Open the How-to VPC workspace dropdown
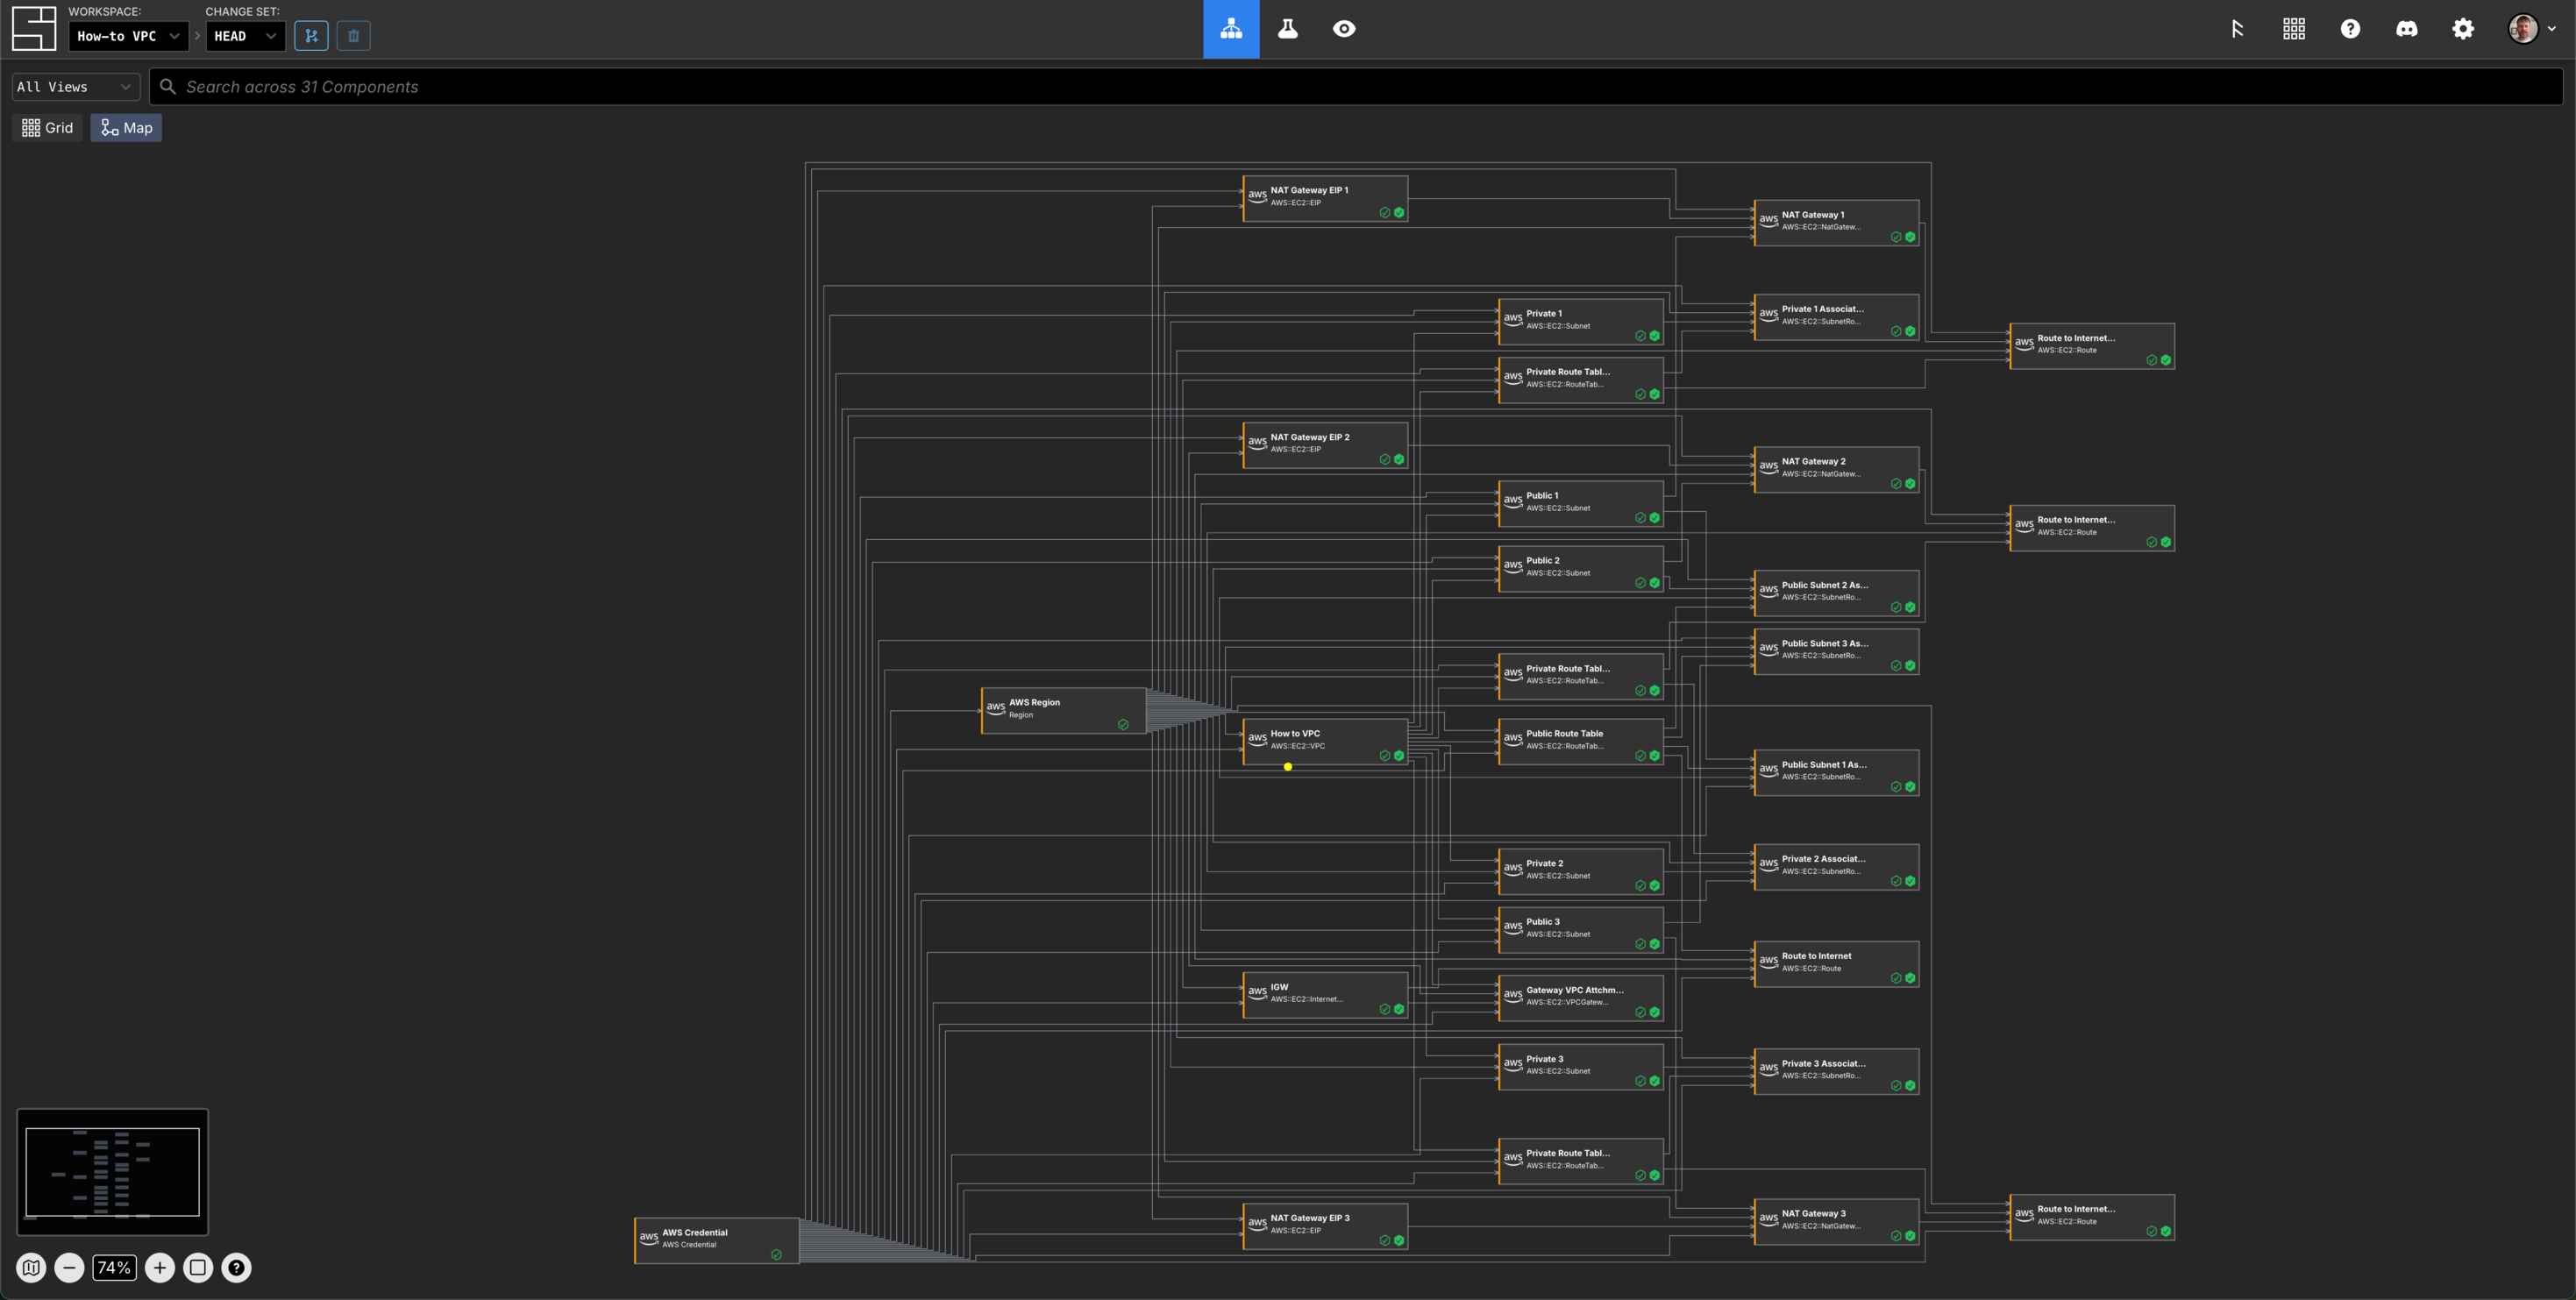This screenshot has width=2576, height=1300. tap(128, 36)
